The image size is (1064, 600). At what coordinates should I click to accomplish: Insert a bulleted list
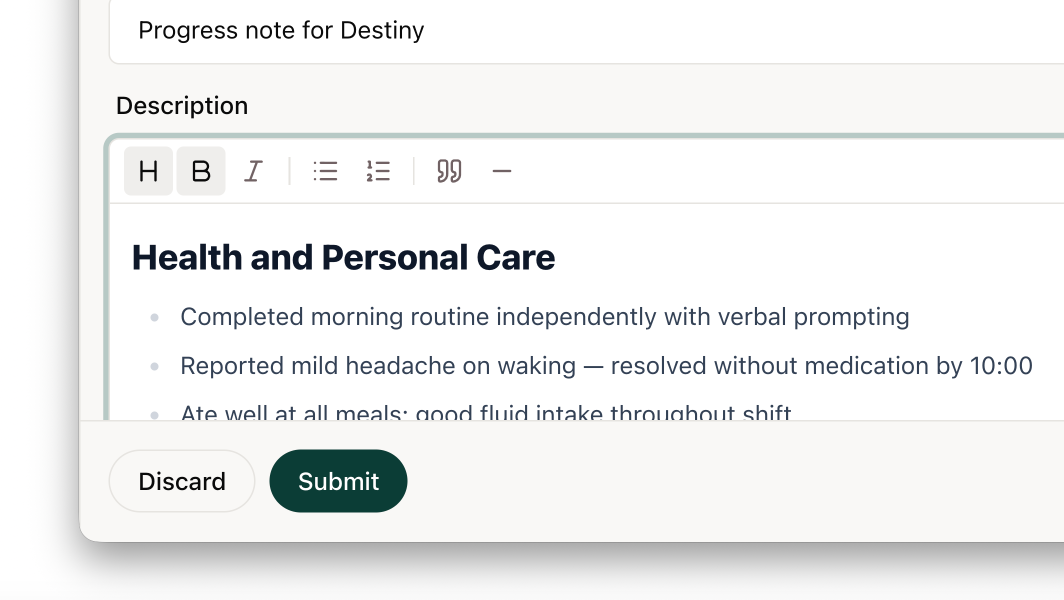coord(325,171)
